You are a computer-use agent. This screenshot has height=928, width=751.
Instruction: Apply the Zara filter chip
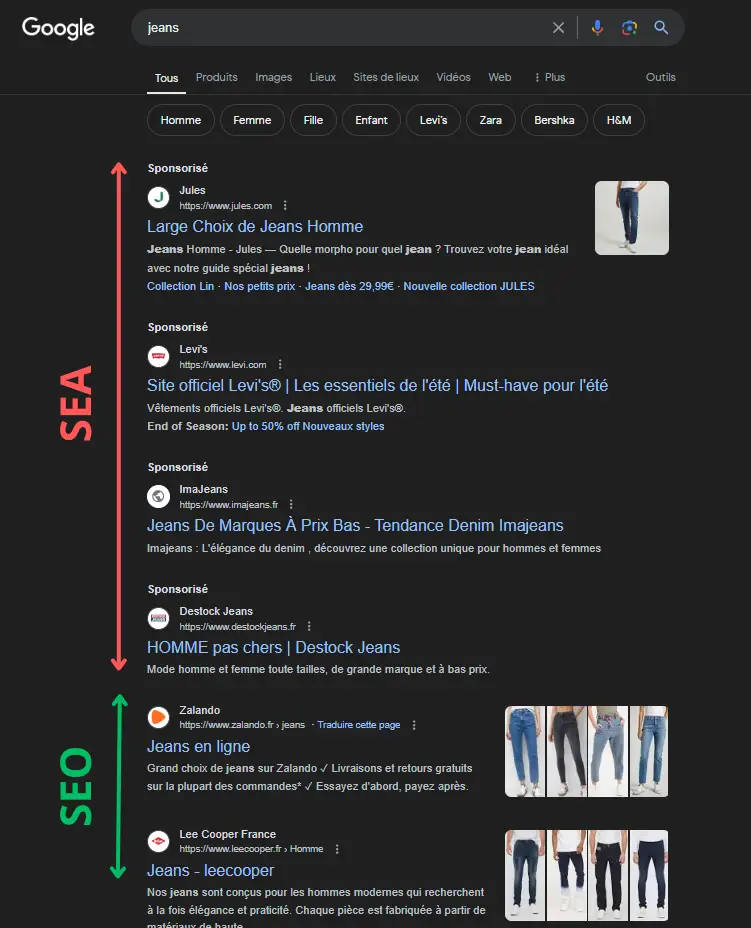tap(491, 120)
